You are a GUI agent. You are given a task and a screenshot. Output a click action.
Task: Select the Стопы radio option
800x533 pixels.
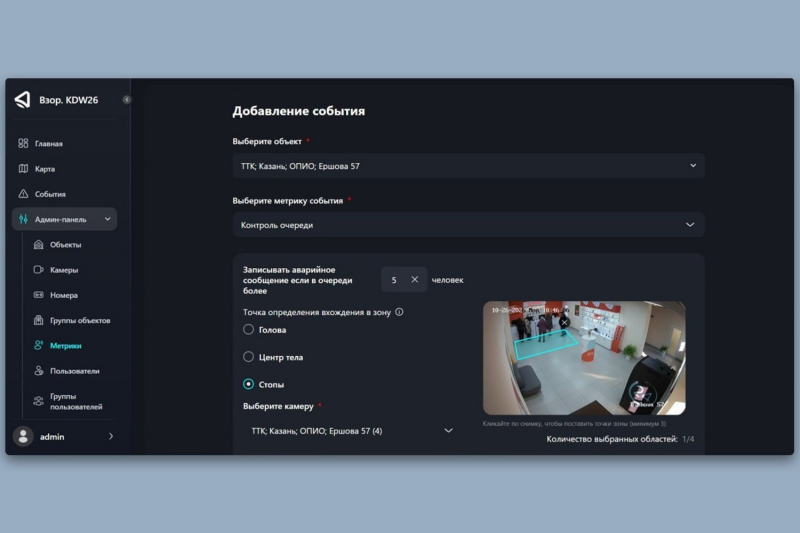pos(248,384)
